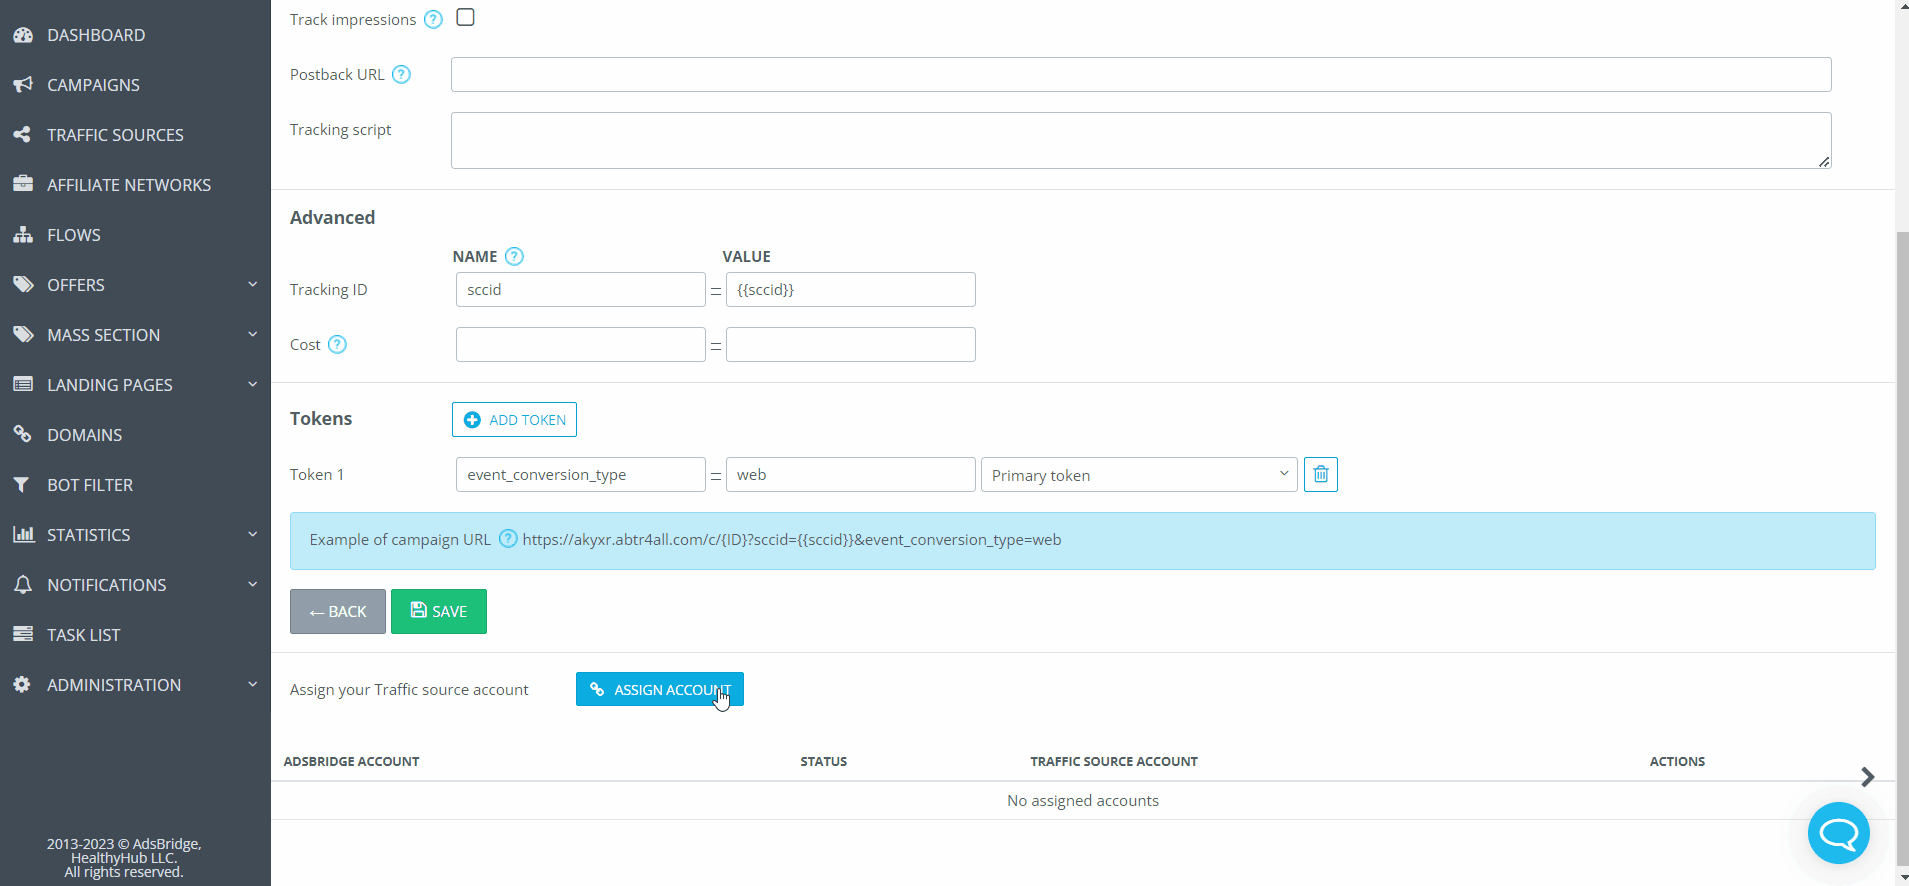Open help icon next to NAME header
The width and height of the screenshot is (1909, 886).
point(514,256)
